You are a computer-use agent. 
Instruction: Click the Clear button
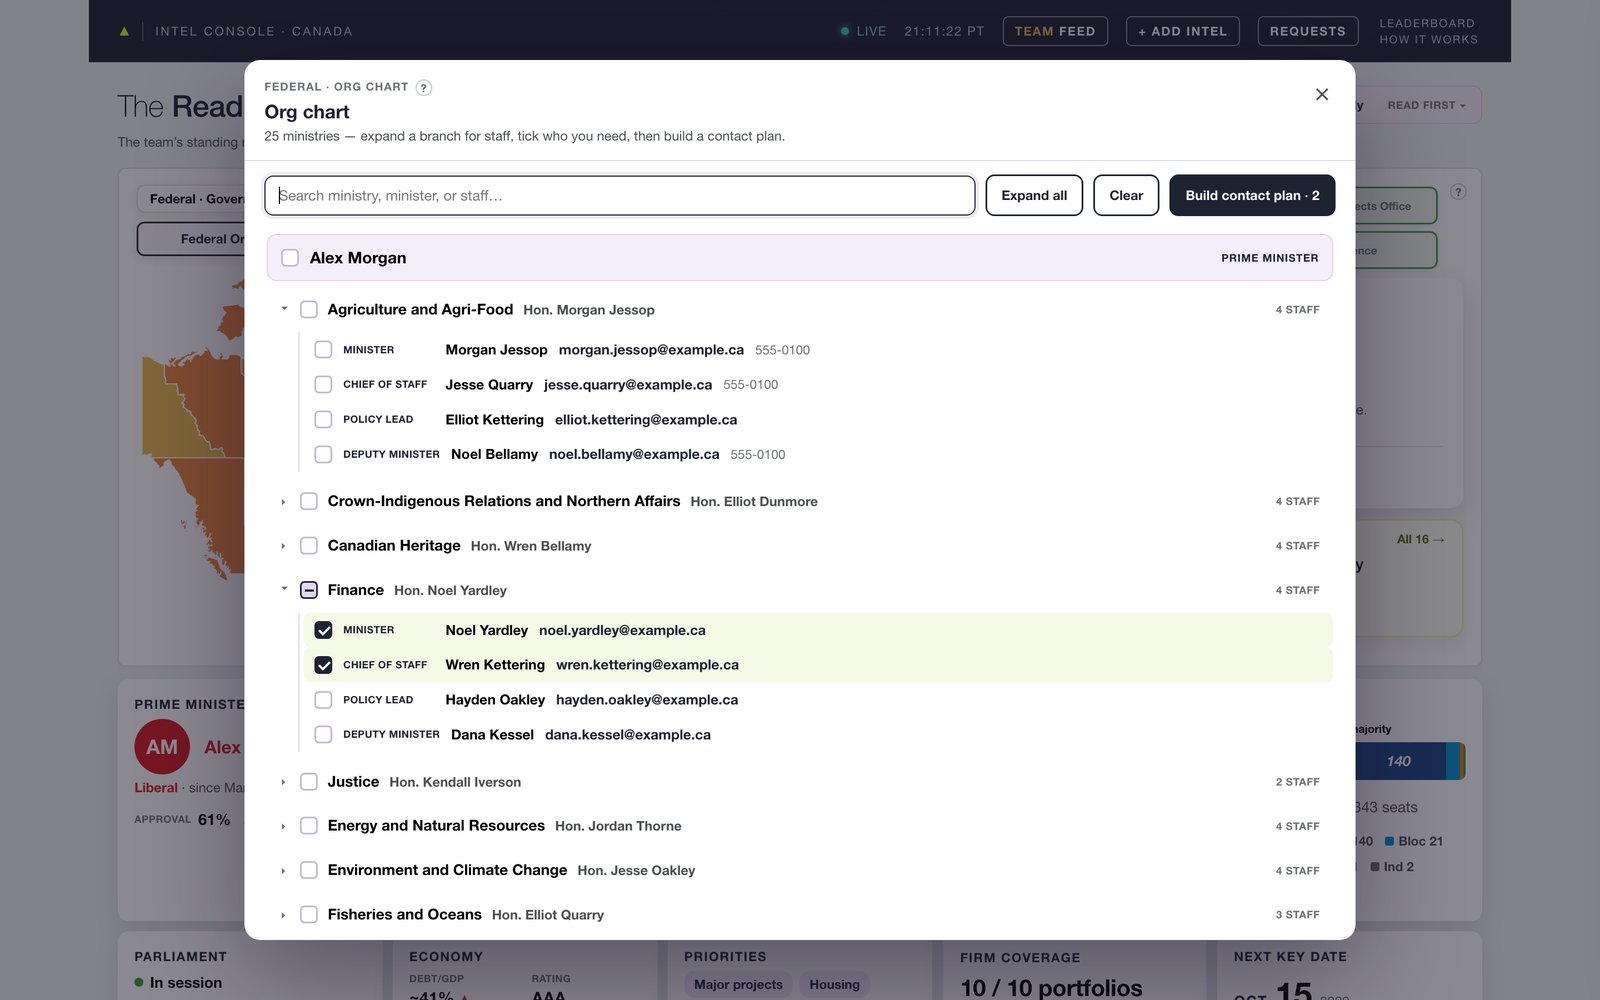[1126, 195]
